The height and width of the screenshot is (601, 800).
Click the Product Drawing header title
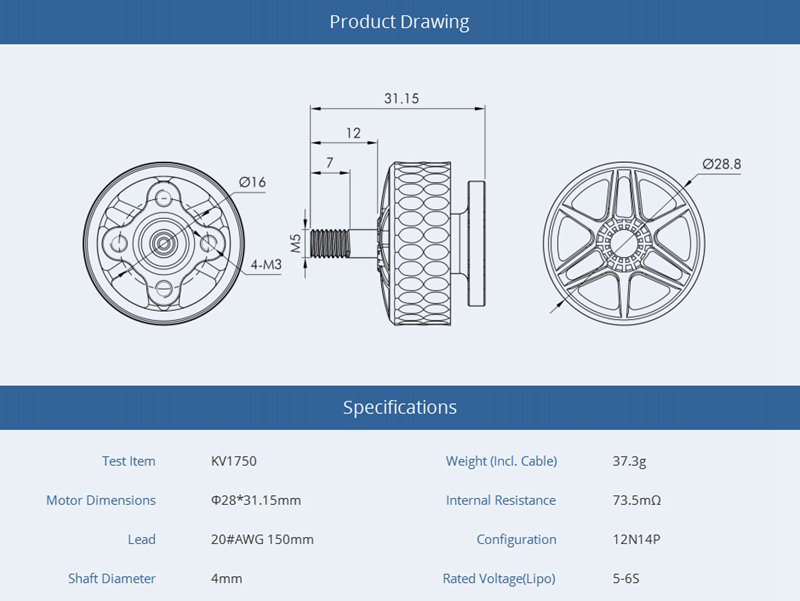click(x=399, y=22)
